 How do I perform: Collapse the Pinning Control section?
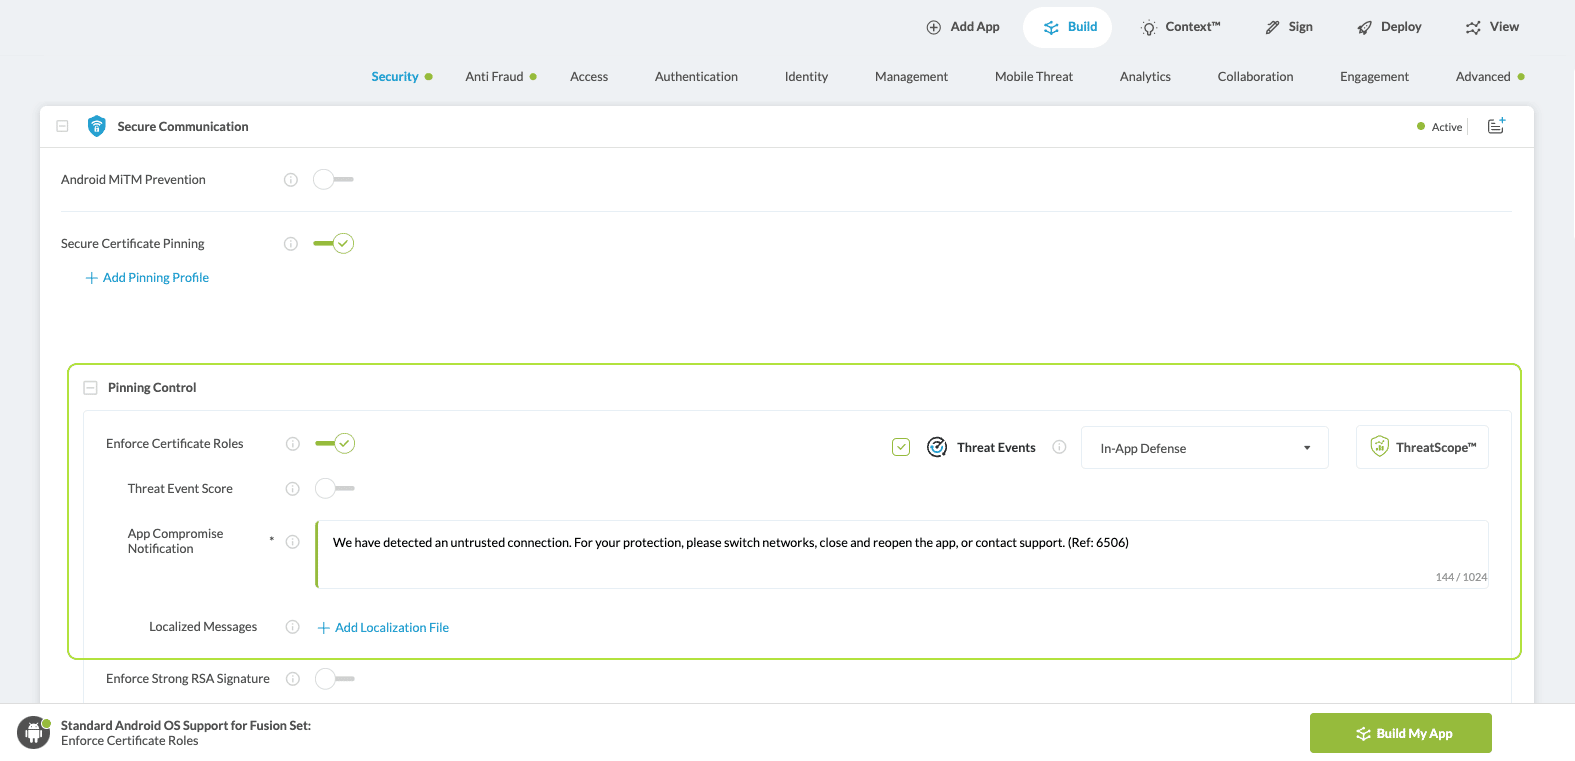[x=91, y=388]
